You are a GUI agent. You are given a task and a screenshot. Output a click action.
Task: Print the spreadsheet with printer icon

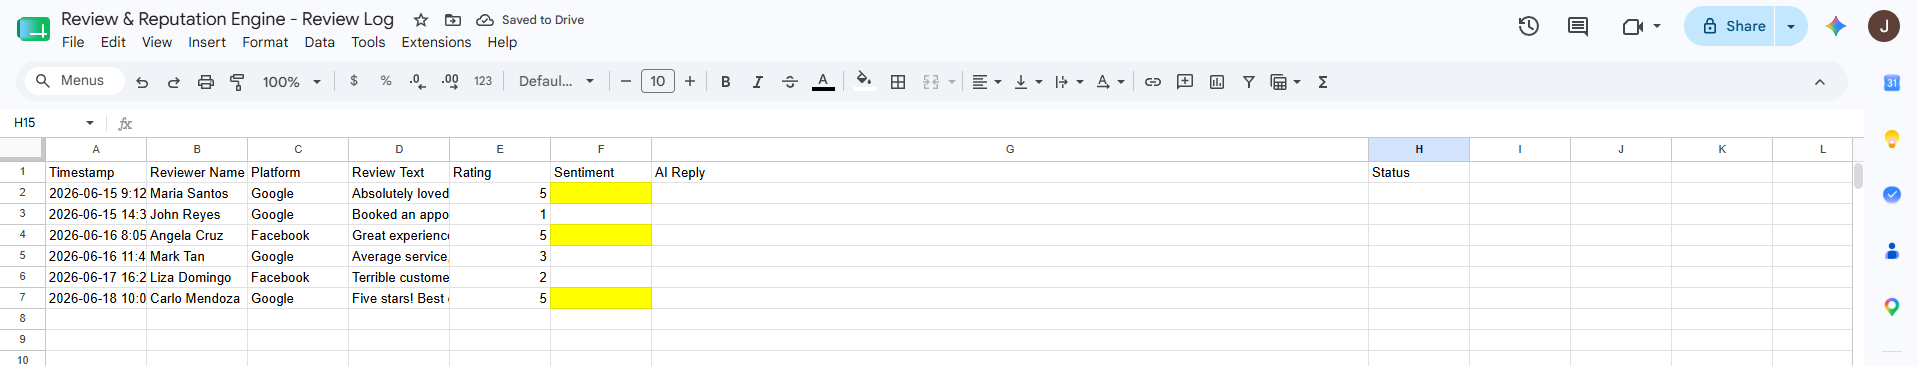tap(206, 82)
